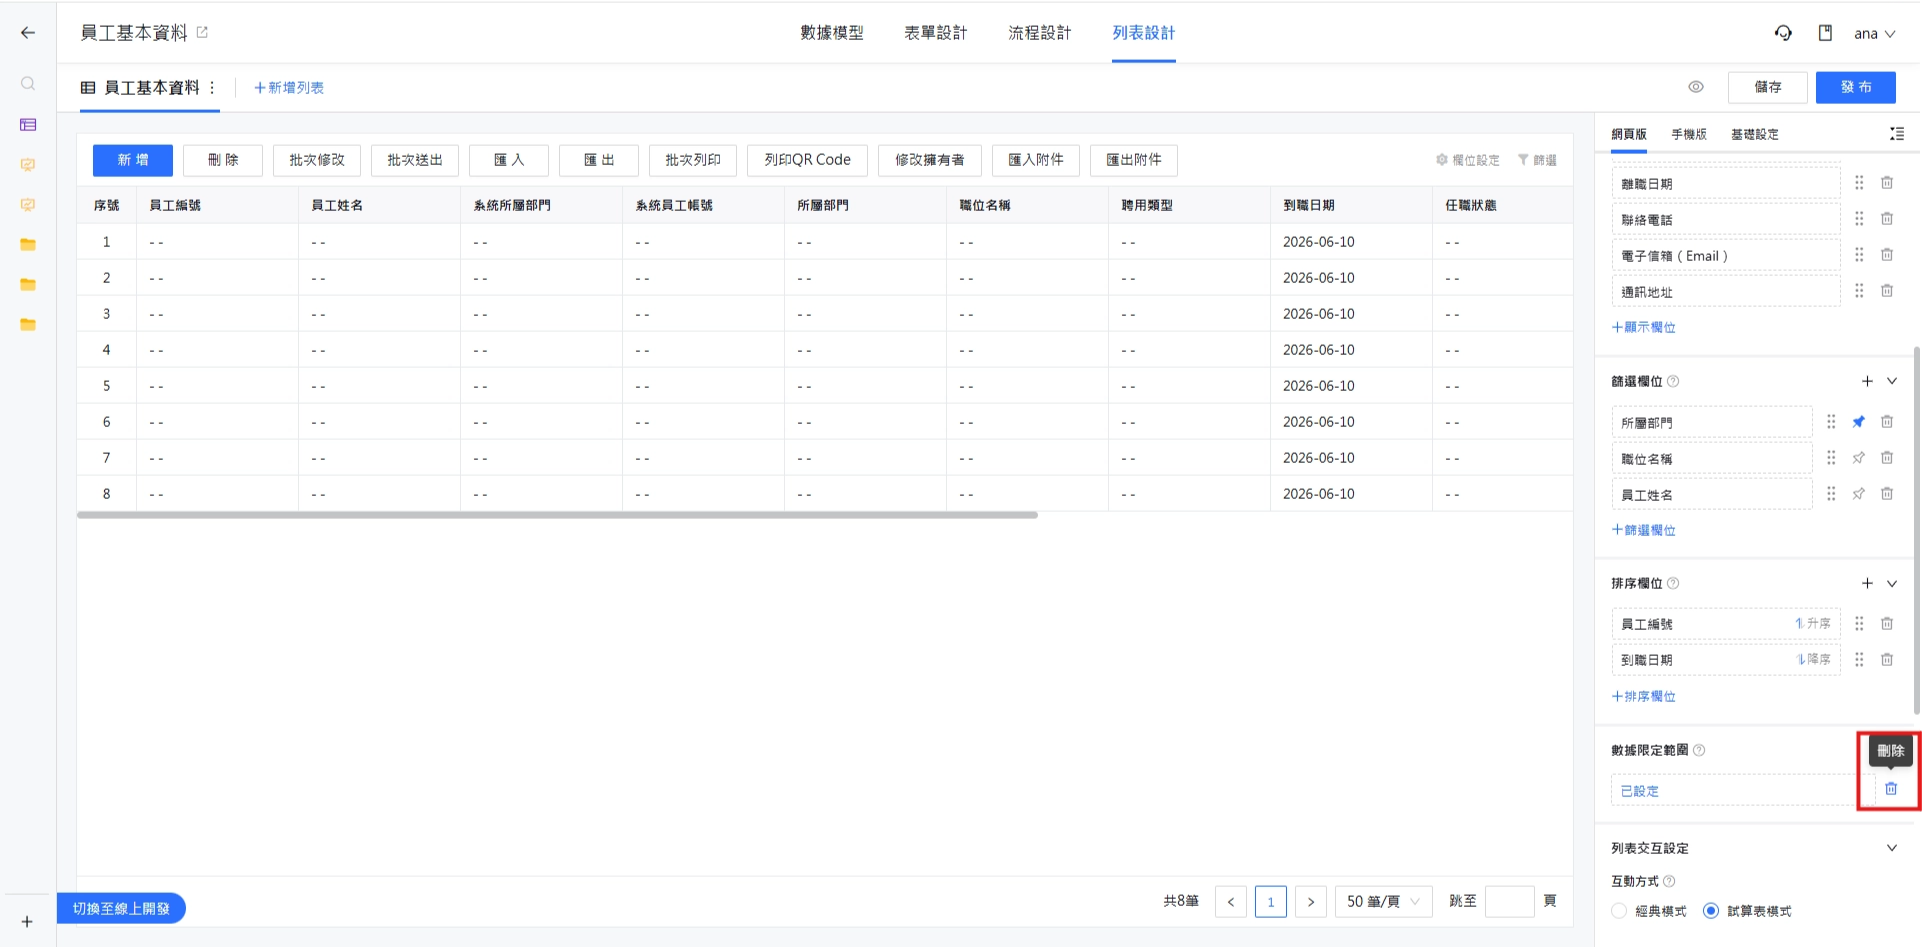
Task: Switch to 表單設計 tab
Action: [x=936, y=33]
